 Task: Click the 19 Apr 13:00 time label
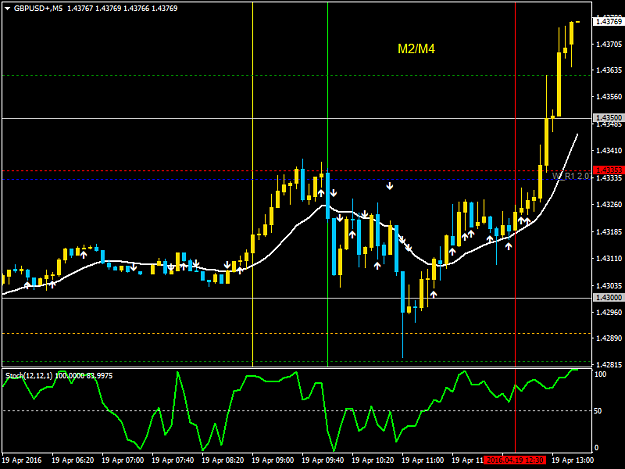pyautogui.click(x=572, y=460)
